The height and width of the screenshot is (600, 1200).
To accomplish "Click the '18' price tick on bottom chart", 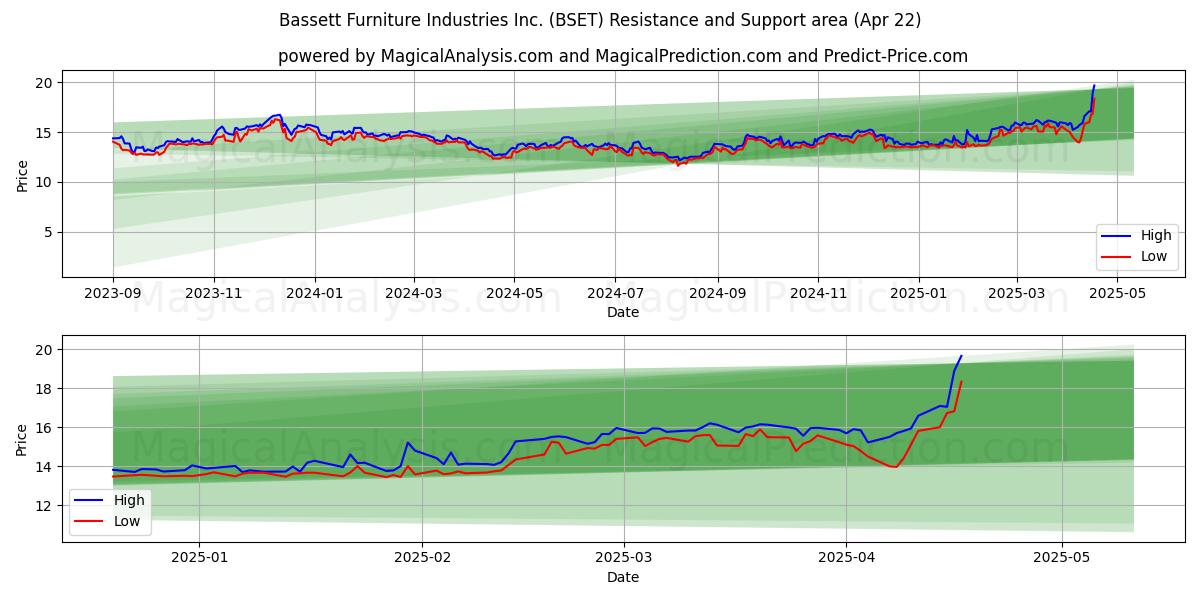I will tap(44, 389).
